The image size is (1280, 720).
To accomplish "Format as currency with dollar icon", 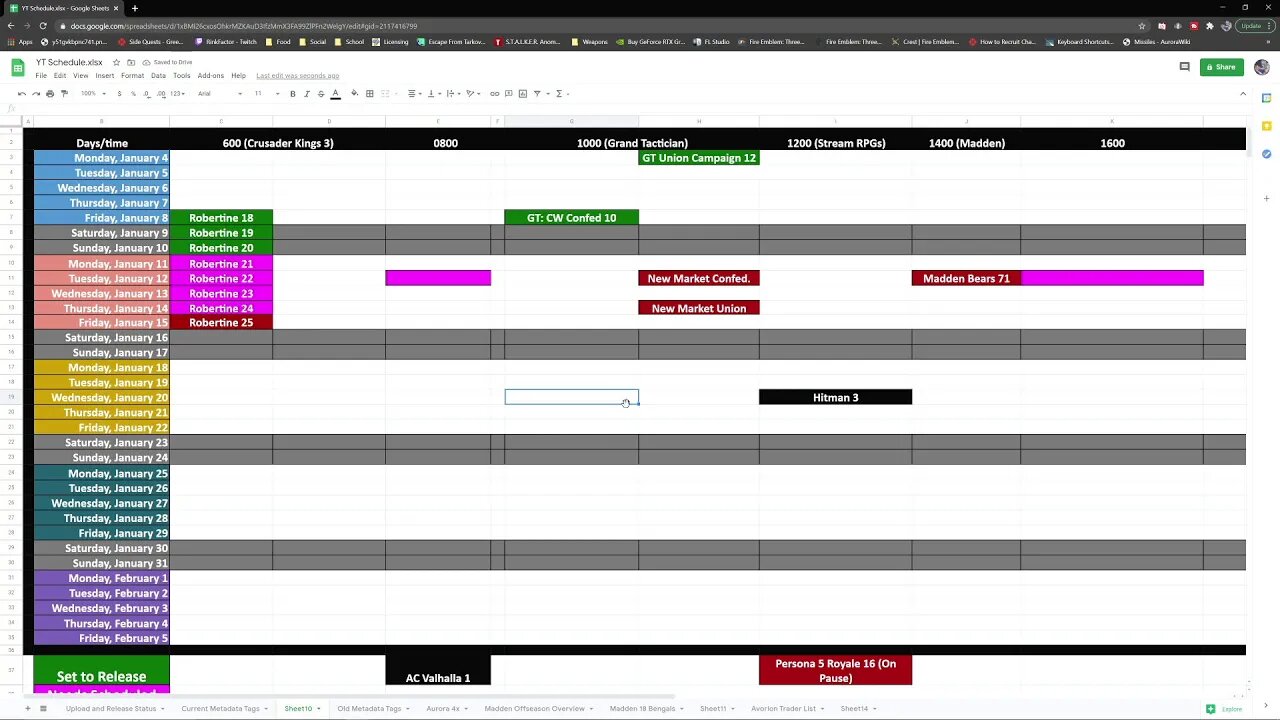I will pos(119,94).
